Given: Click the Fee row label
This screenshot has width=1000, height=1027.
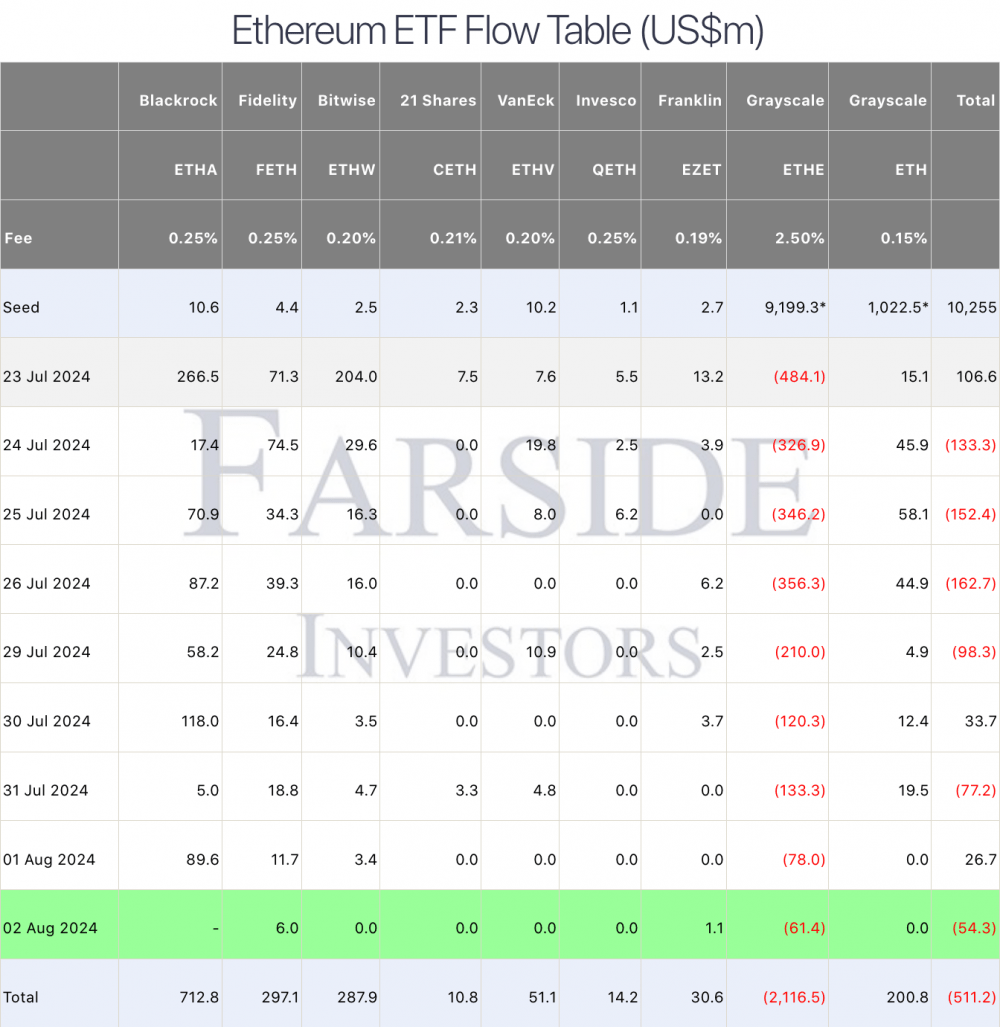Looking at the screenshot, I should tap(18, 238).
